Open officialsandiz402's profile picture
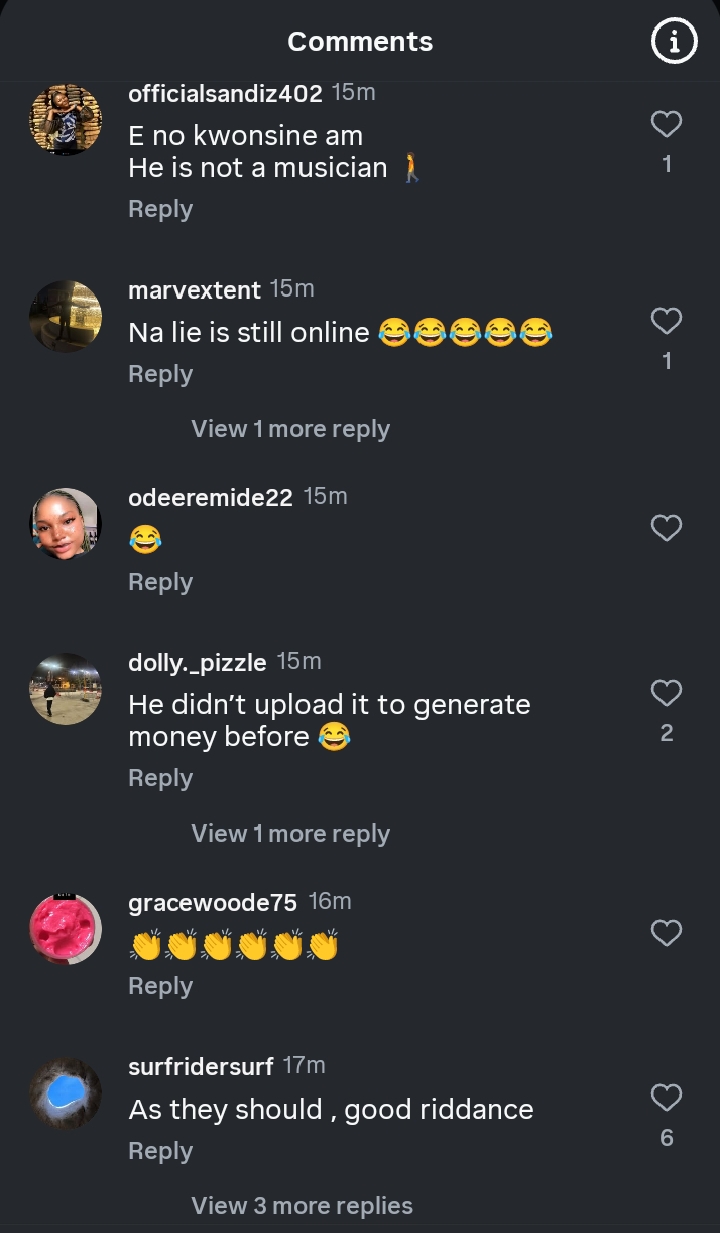The height and width of the screenshot is (1233, 720). click(x=66, y=120)
